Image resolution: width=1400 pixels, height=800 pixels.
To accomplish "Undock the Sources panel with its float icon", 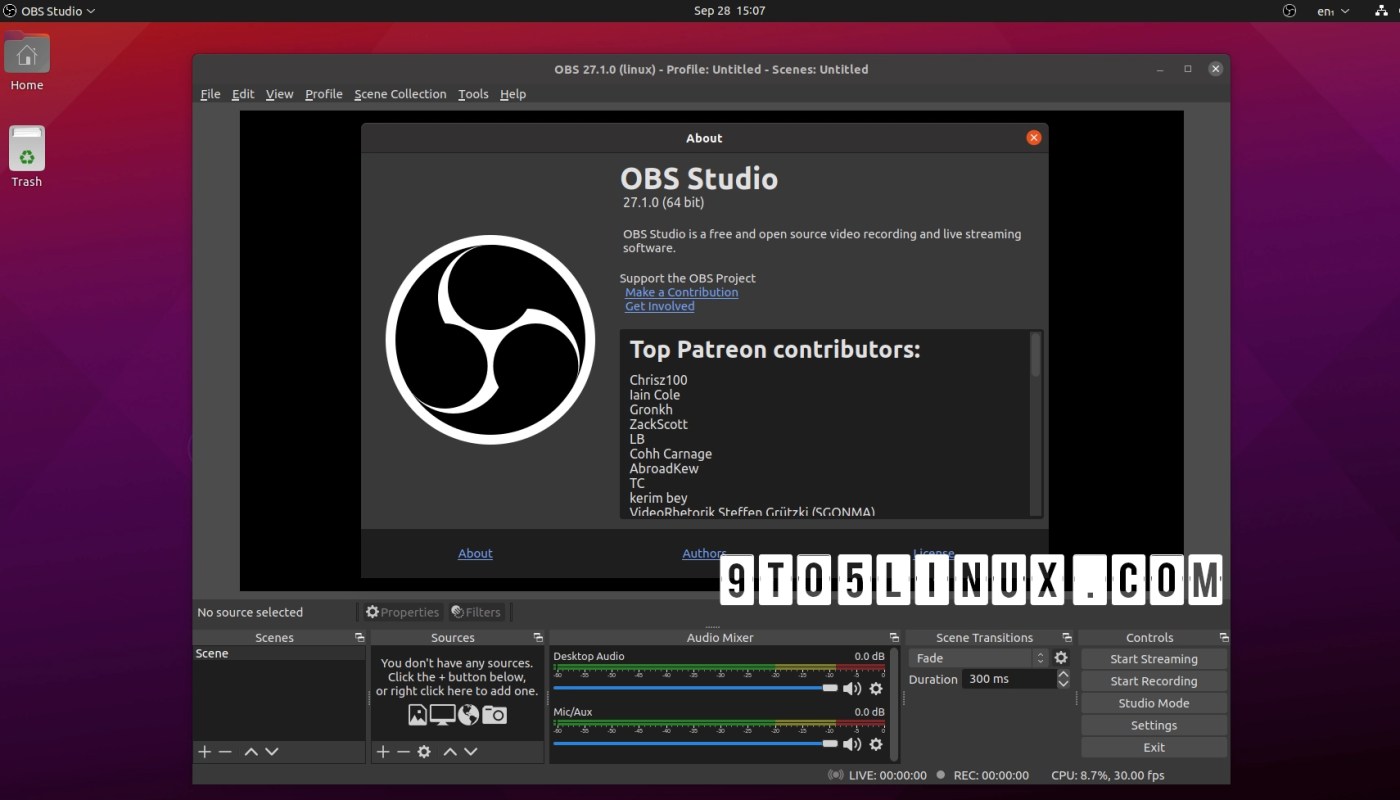I will [x=538, y=638].
